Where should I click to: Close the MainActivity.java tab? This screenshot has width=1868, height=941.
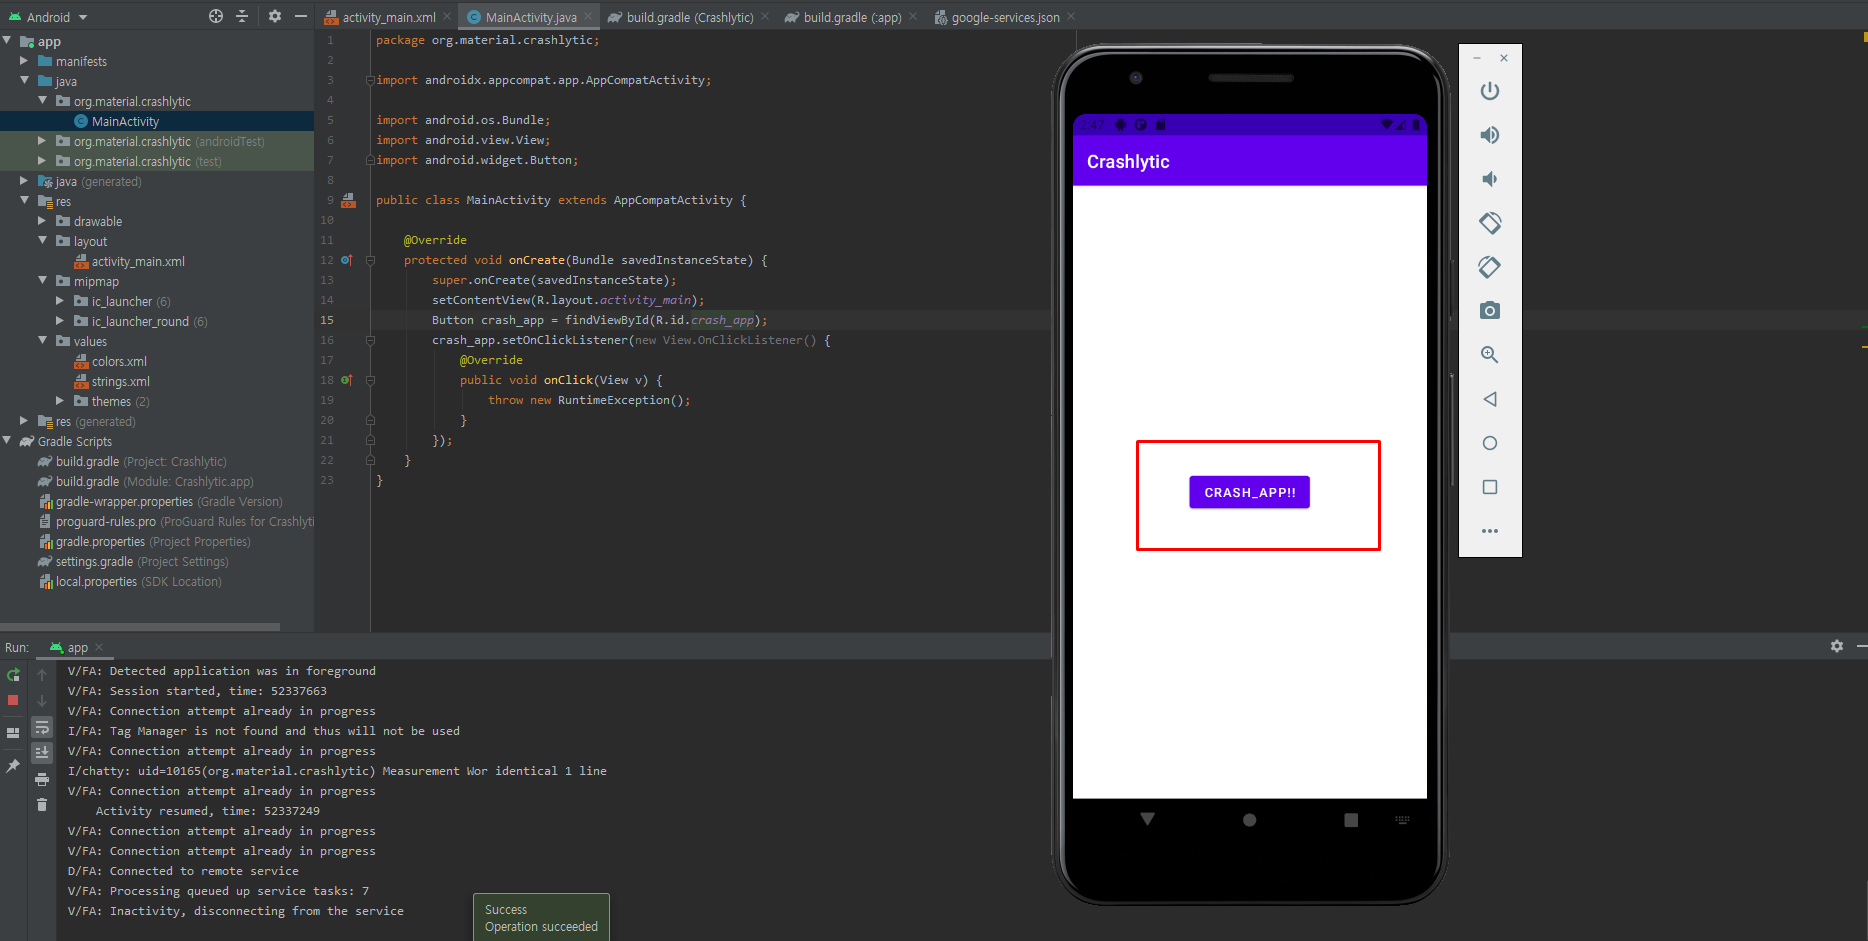[588, 16]
